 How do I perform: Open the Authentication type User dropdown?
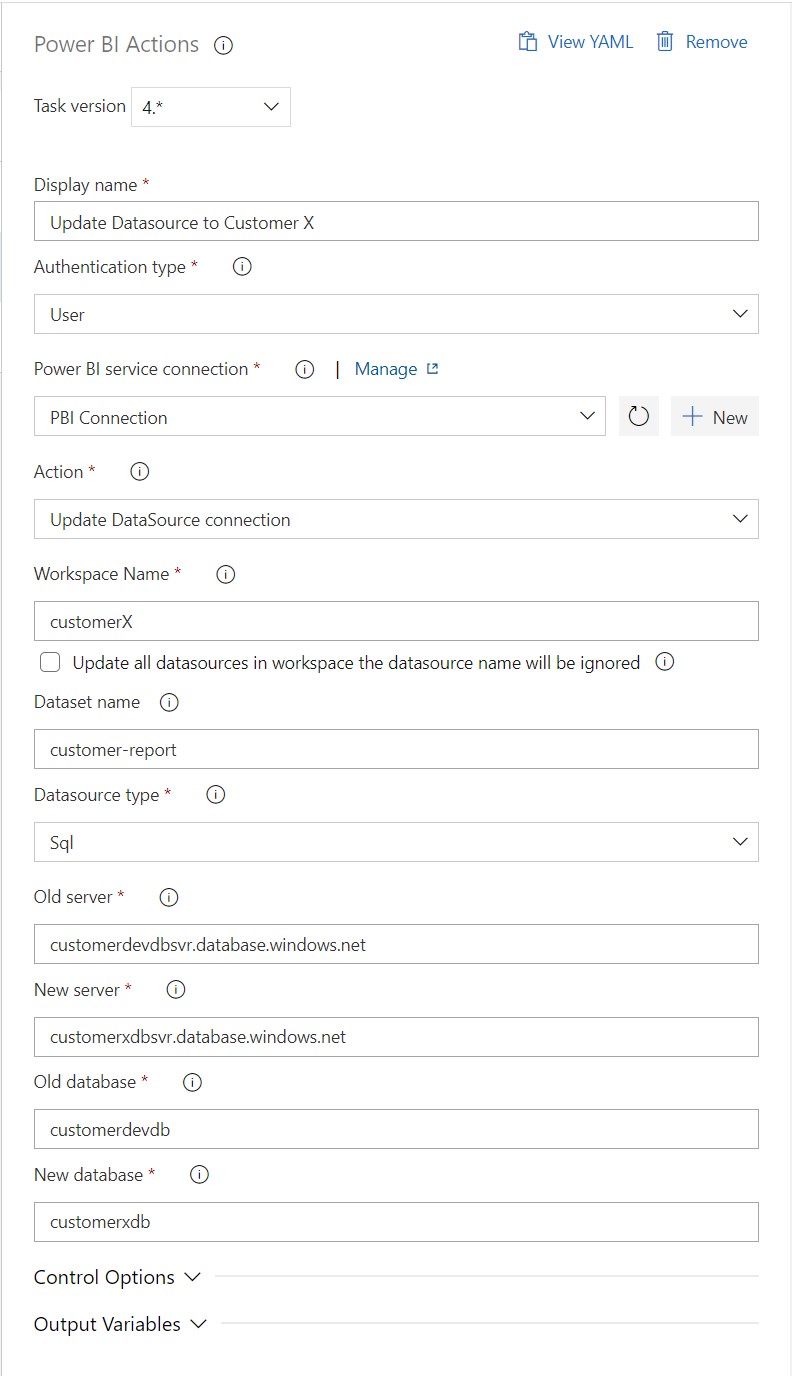tap(396, 314)
